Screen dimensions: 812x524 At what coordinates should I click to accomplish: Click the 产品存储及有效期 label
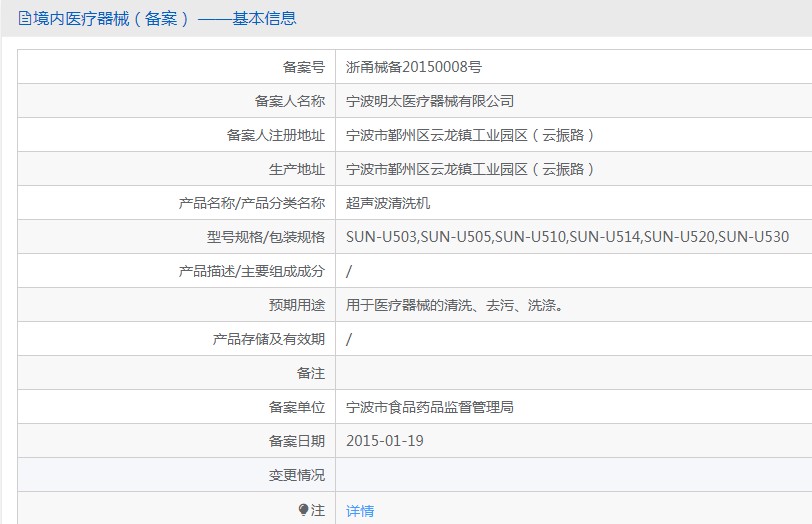pyautogui.click(x=268, y=339)
